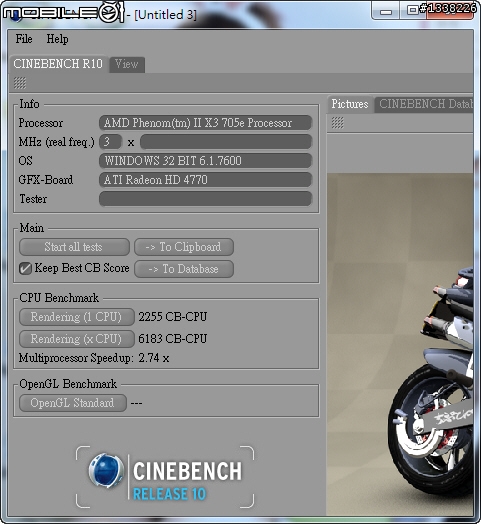Click the grip icon under Pictures tab
The image size is (481, 524).
tap(337, 123)
